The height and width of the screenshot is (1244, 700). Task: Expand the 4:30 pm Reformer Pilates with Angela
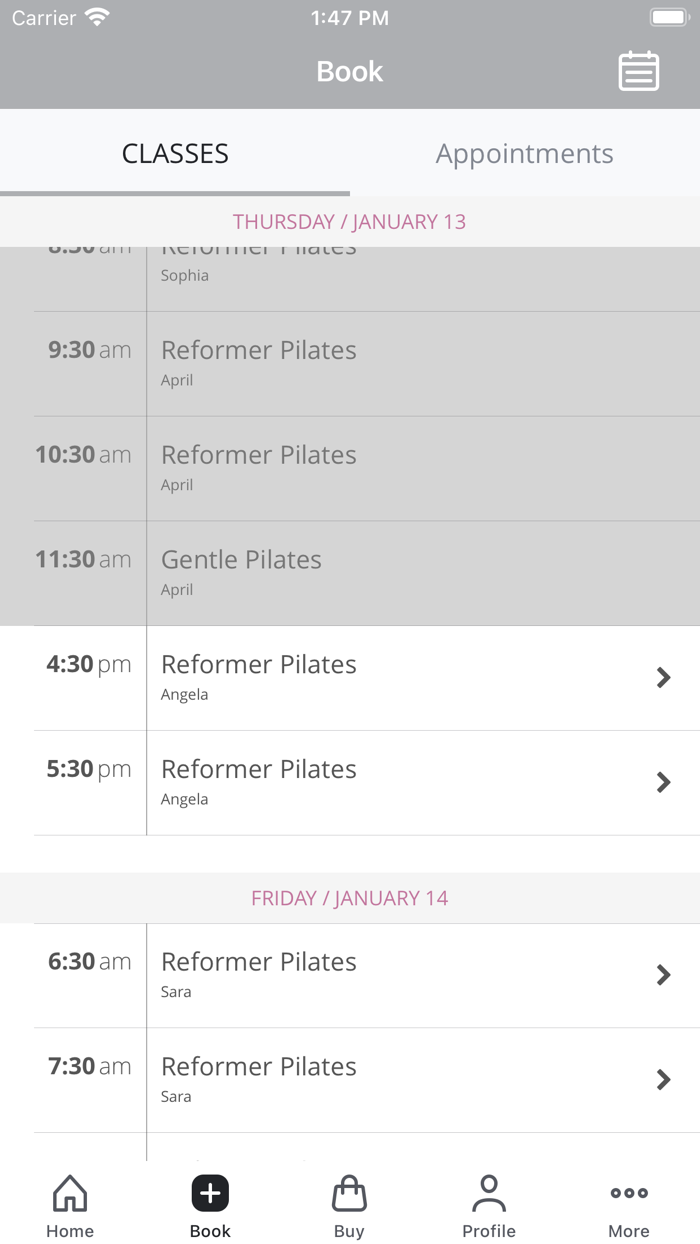[350, 677]
